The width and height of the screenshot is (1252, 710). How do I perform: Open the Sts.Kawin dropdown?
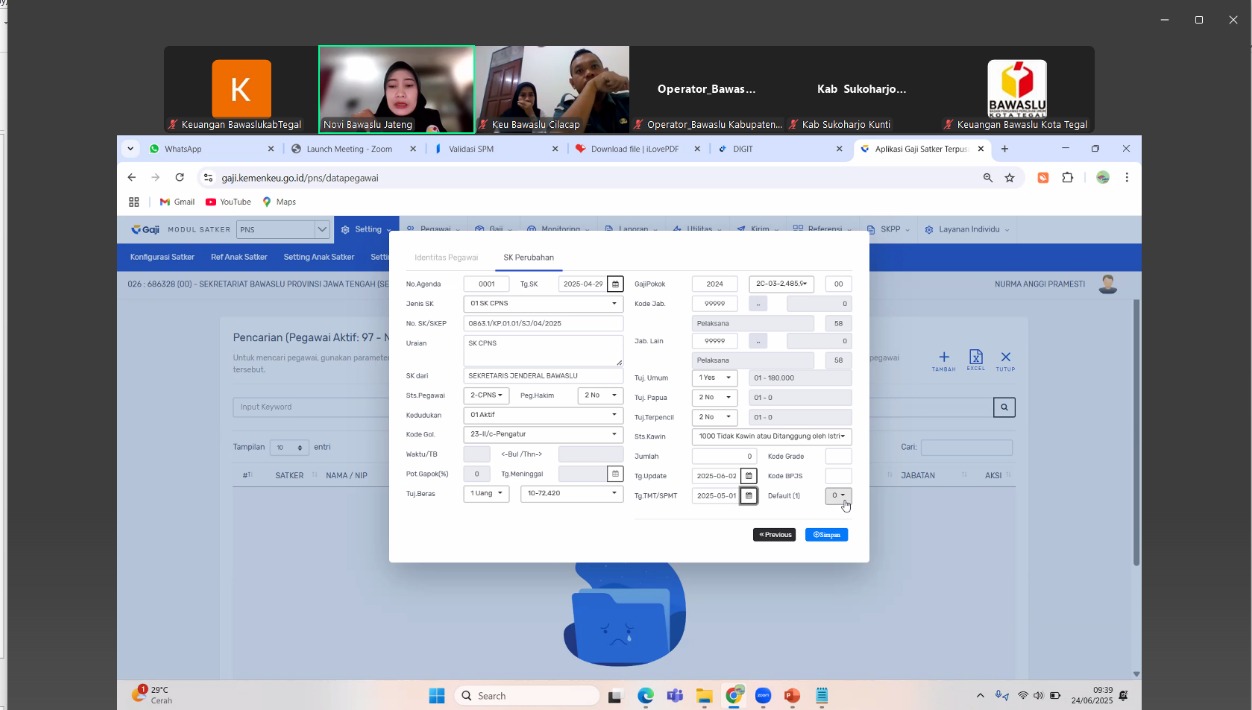pyautogui.click(x=771, y=437)
